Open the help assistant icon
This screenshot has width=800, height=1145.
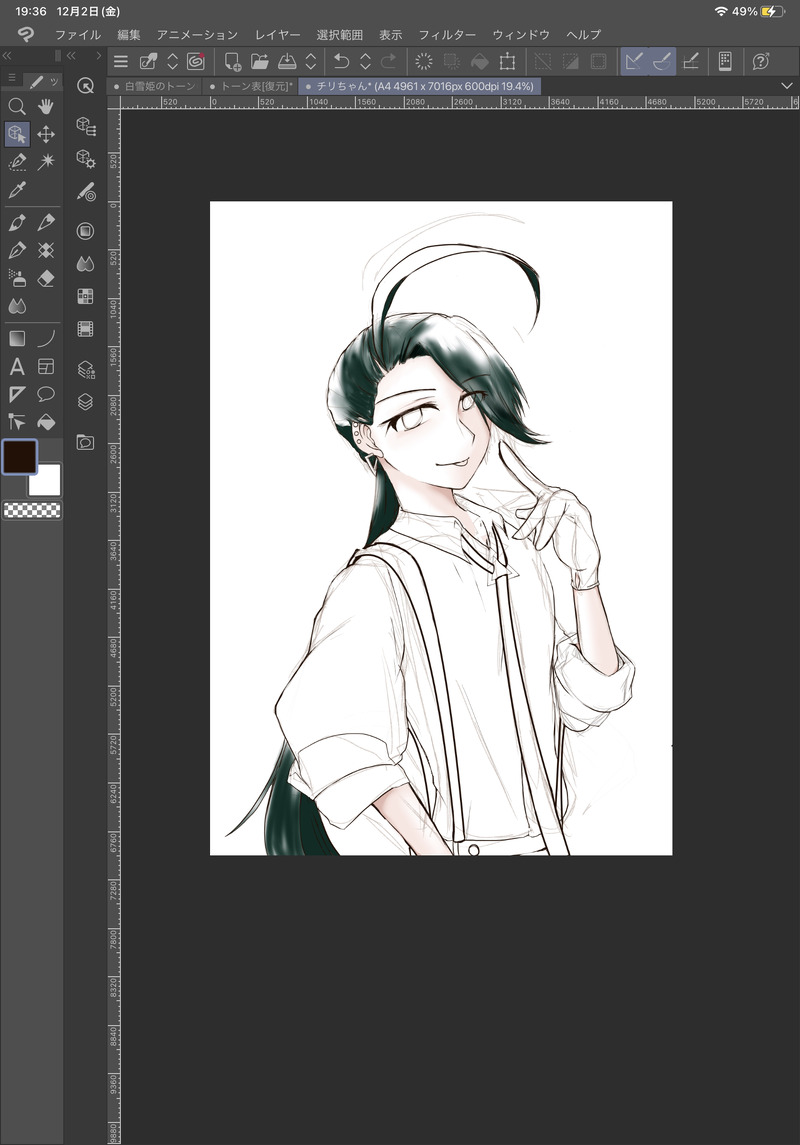coord(761,61)
